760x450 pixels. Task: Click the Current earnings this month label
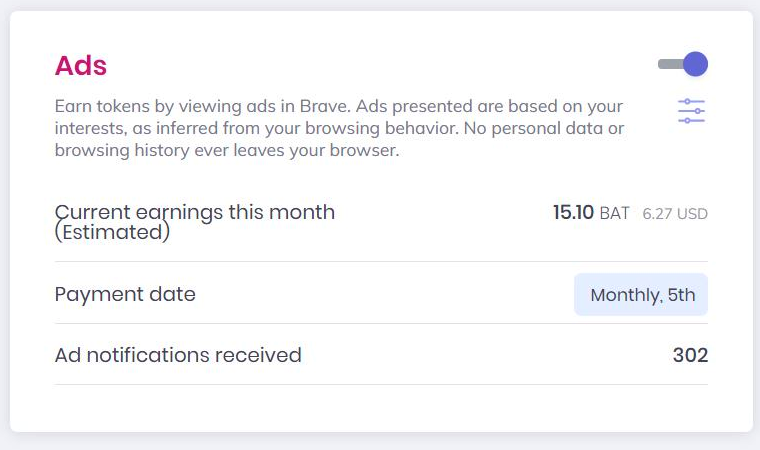(x=195, y=212)
